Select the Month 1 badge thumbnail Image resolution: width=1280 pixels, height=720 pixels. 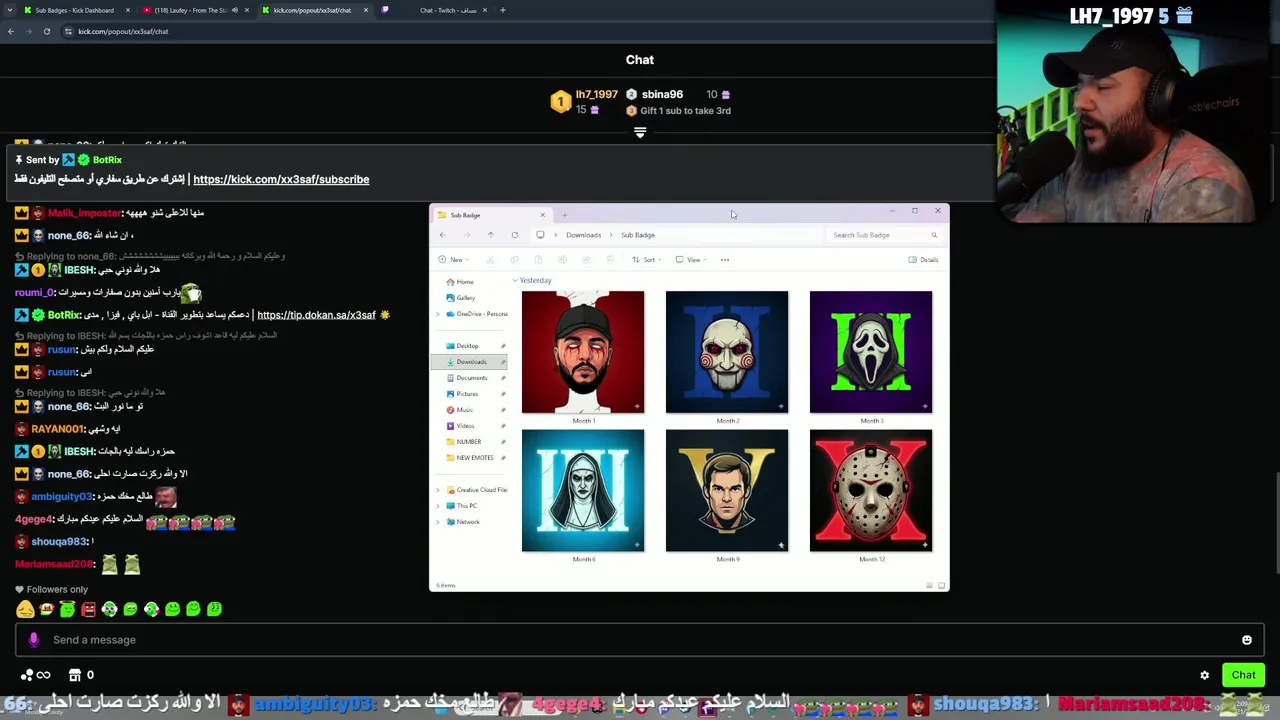pyautogui.click(x=583, y=352)
